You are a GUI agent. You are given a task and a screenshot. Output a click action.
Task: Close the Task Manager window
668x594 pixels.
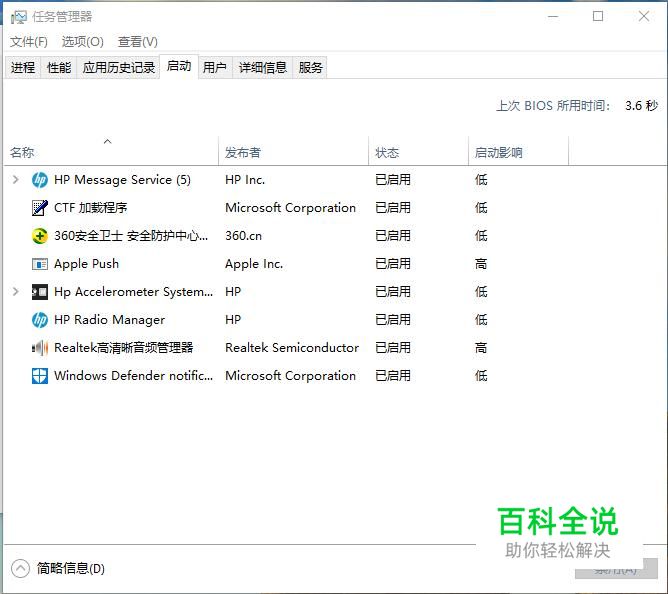click(x=644, y=17)
